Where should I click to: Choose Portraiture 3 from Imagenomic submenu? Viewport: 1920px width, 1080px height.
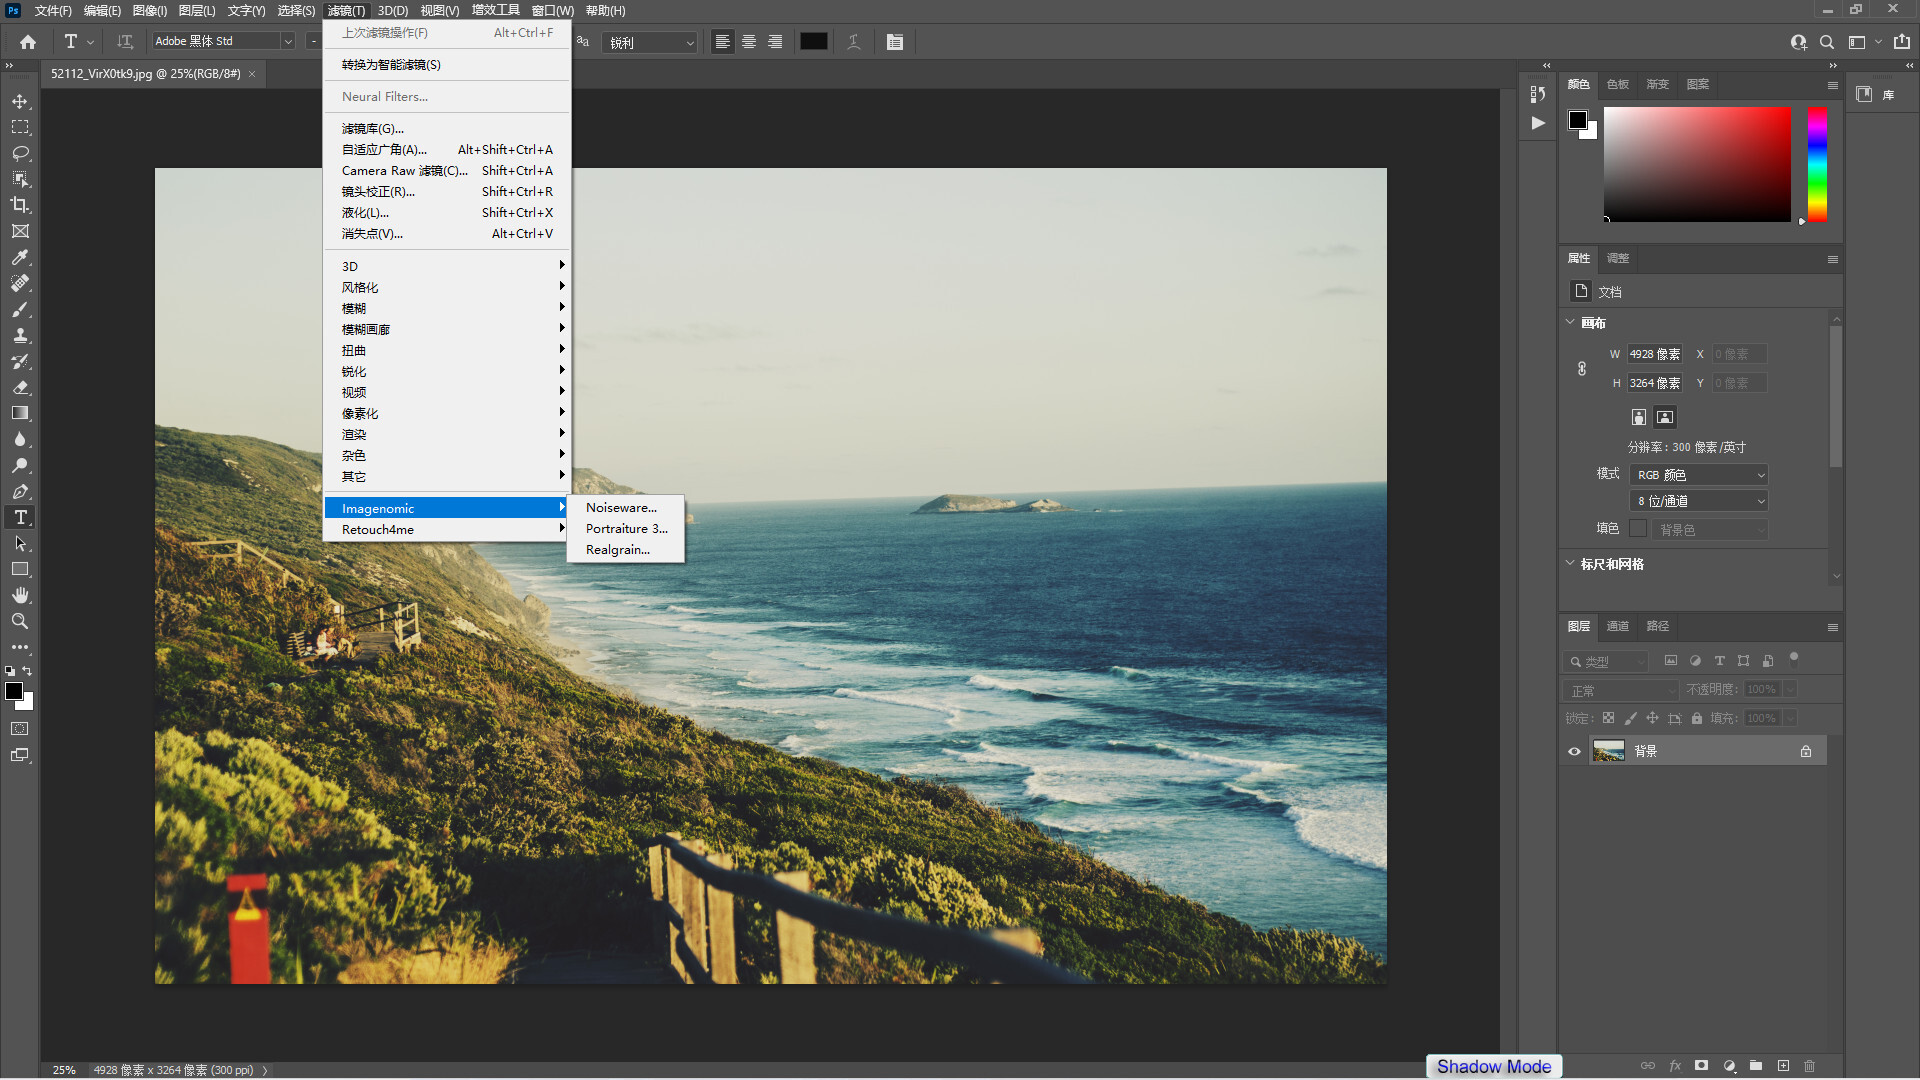coord(626,529)
